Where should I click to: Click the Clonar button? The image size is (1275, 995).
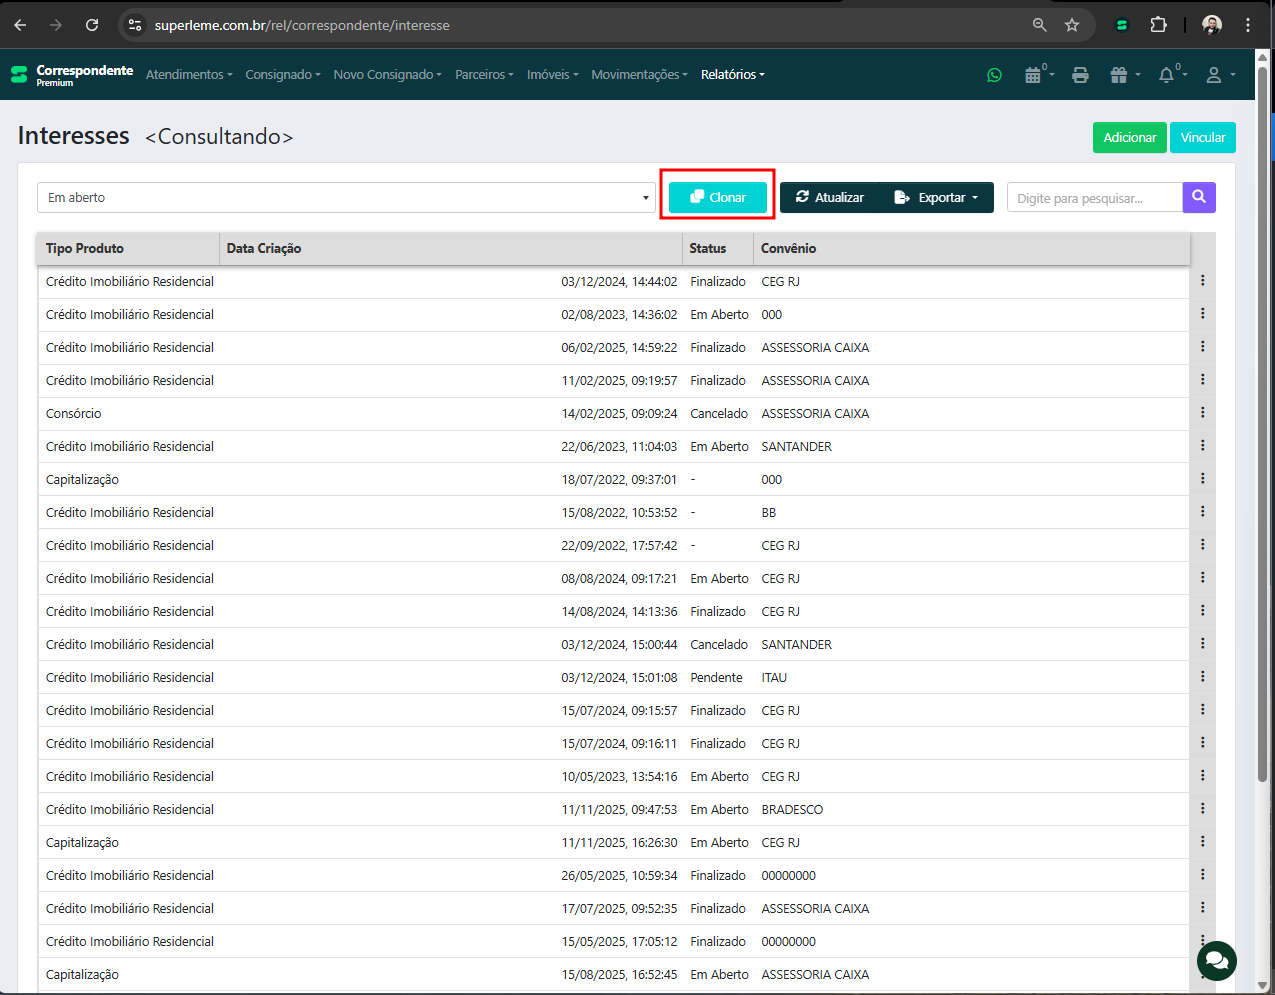pos(718,198)
